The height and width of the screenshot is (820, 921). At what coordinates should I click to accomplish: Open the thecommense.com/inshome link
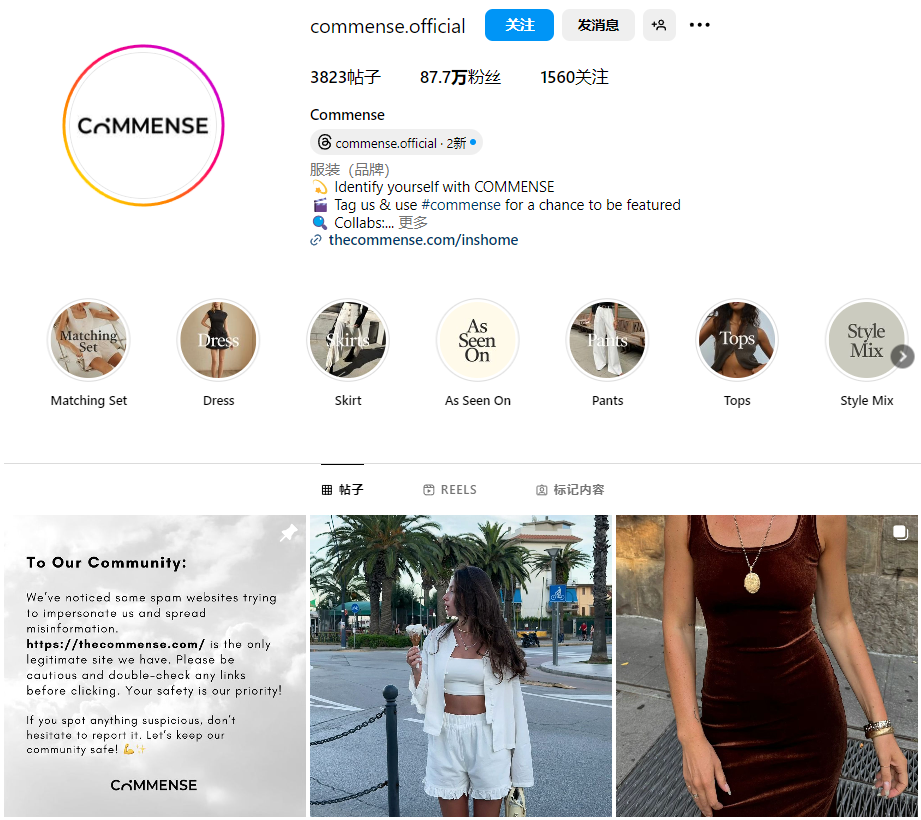tap(423, 240)
